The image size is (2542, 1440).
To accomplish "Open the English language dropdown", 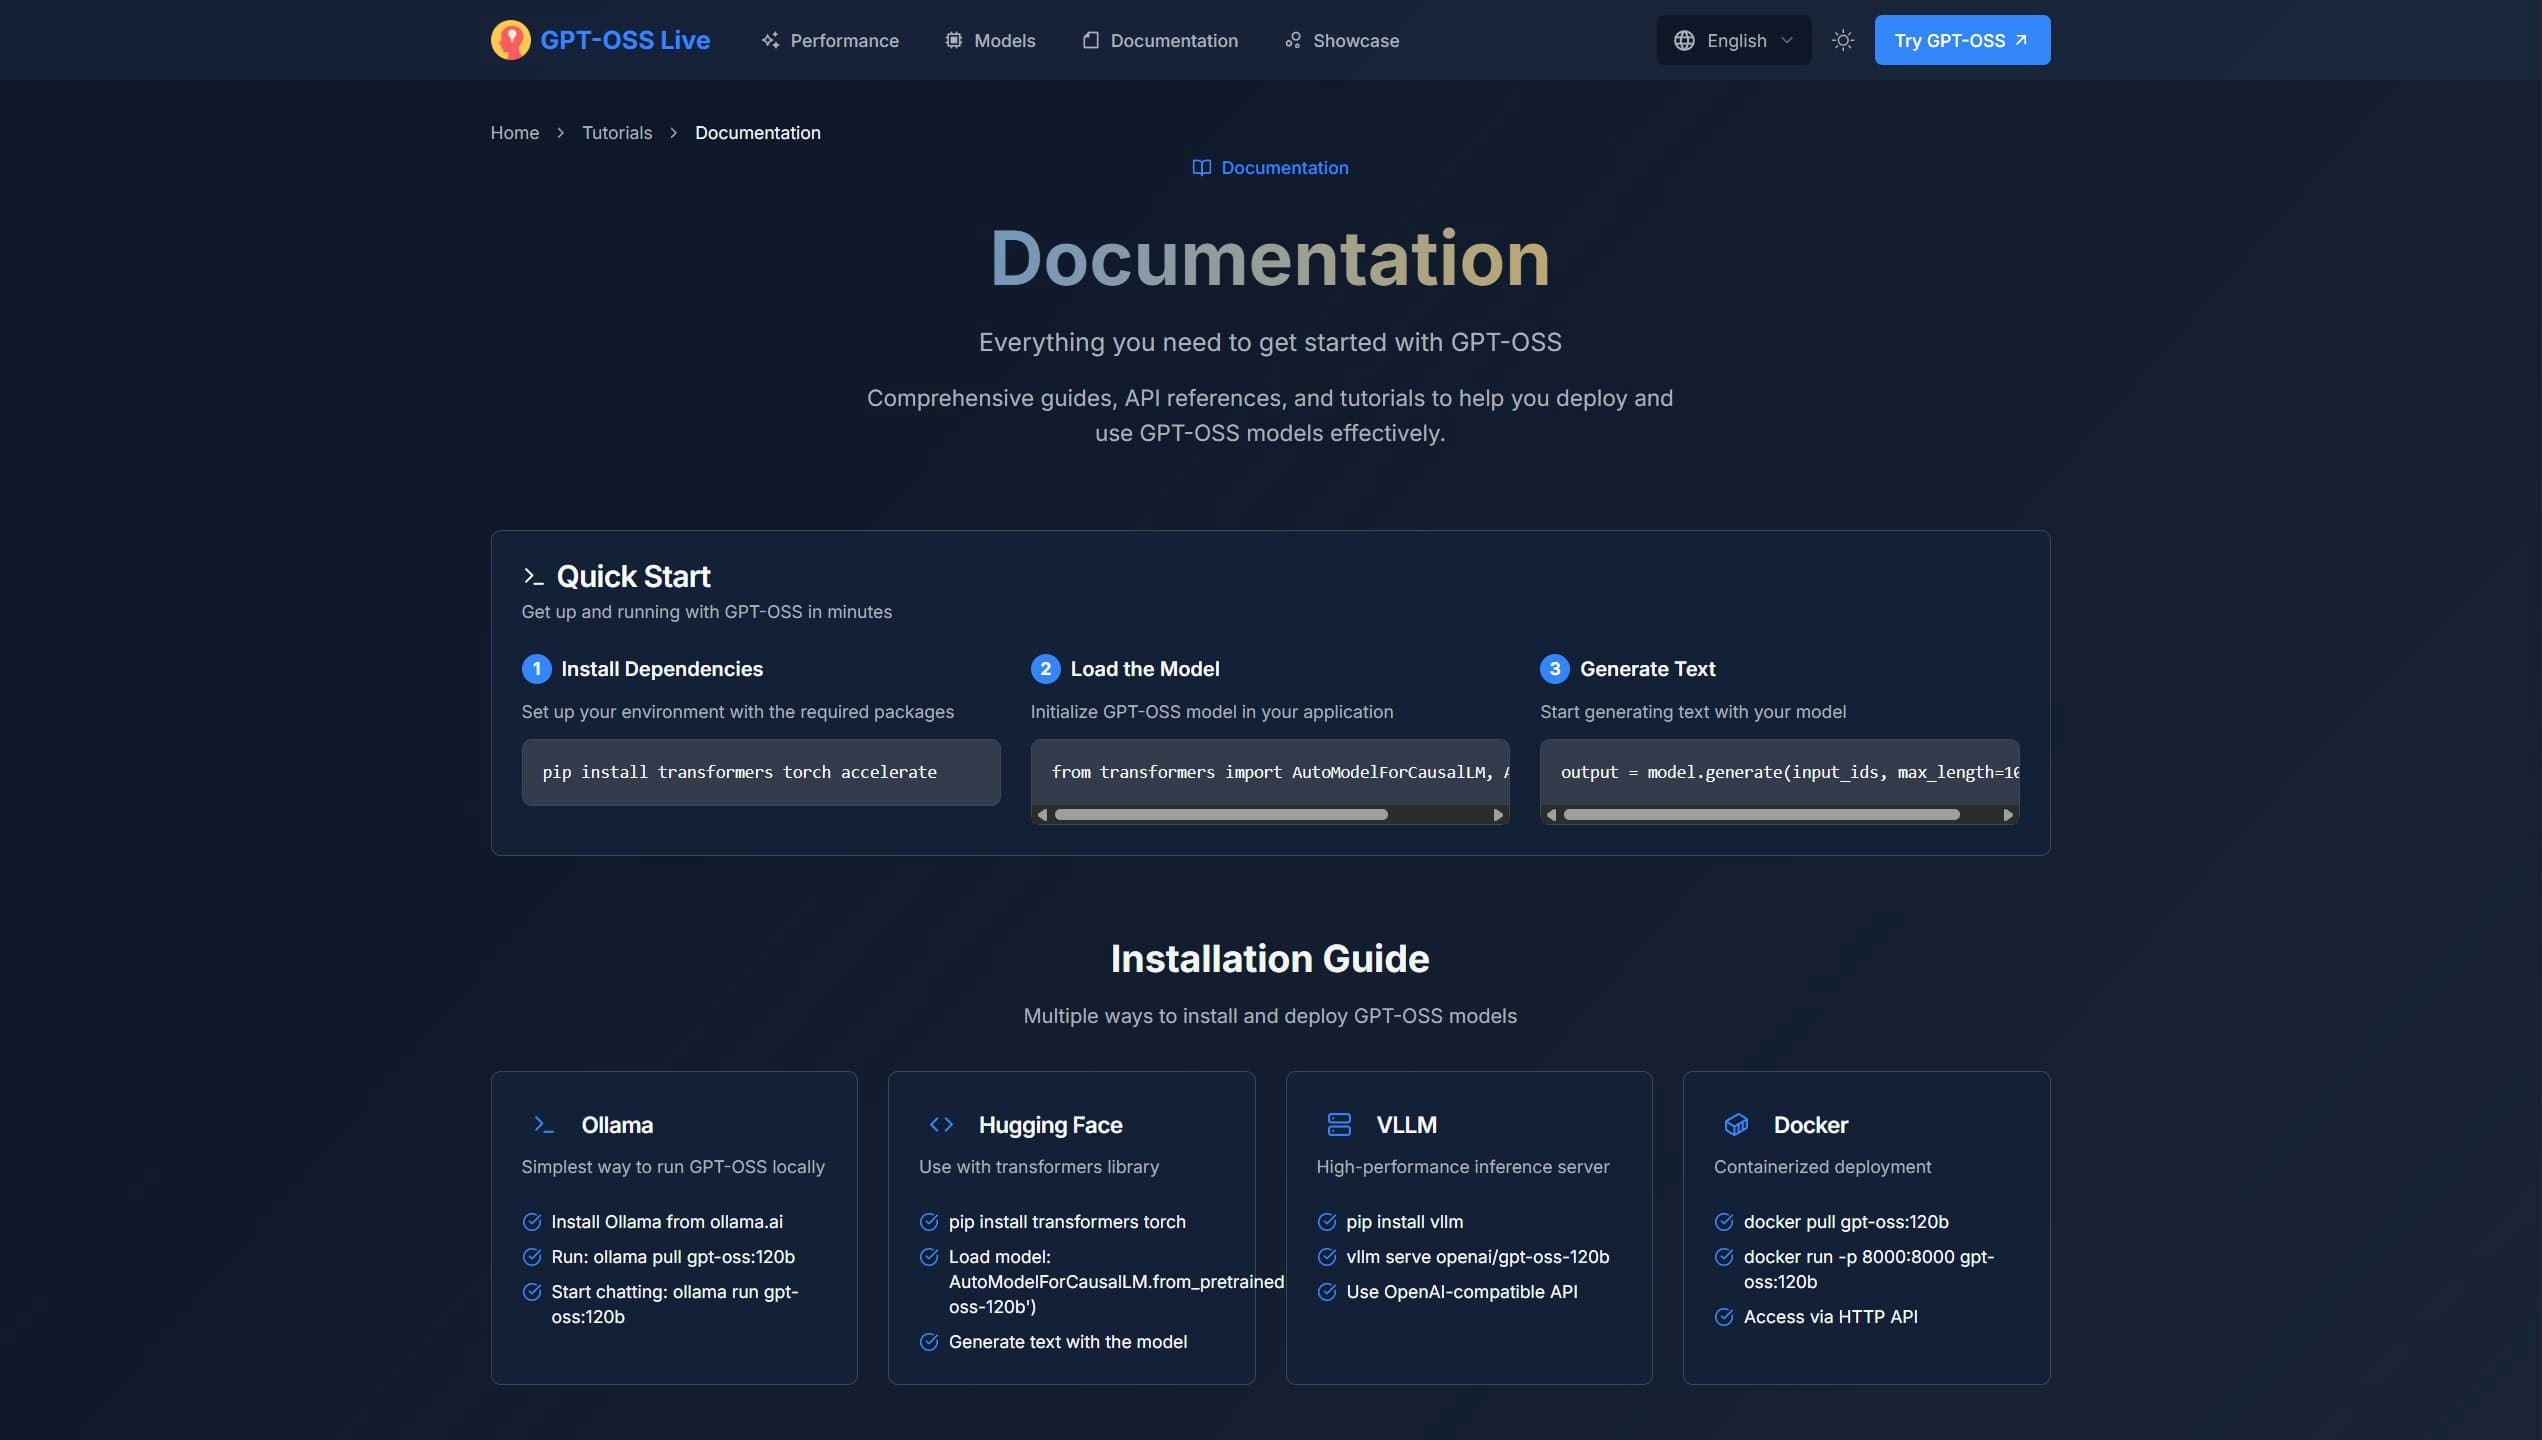I will point(1733,40).
